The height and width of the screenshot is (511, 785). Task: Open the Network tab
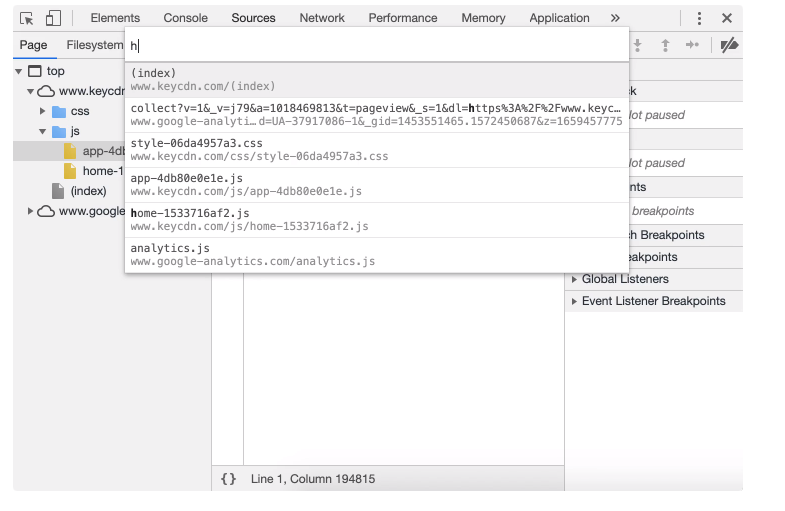click(x=322, y=18)
